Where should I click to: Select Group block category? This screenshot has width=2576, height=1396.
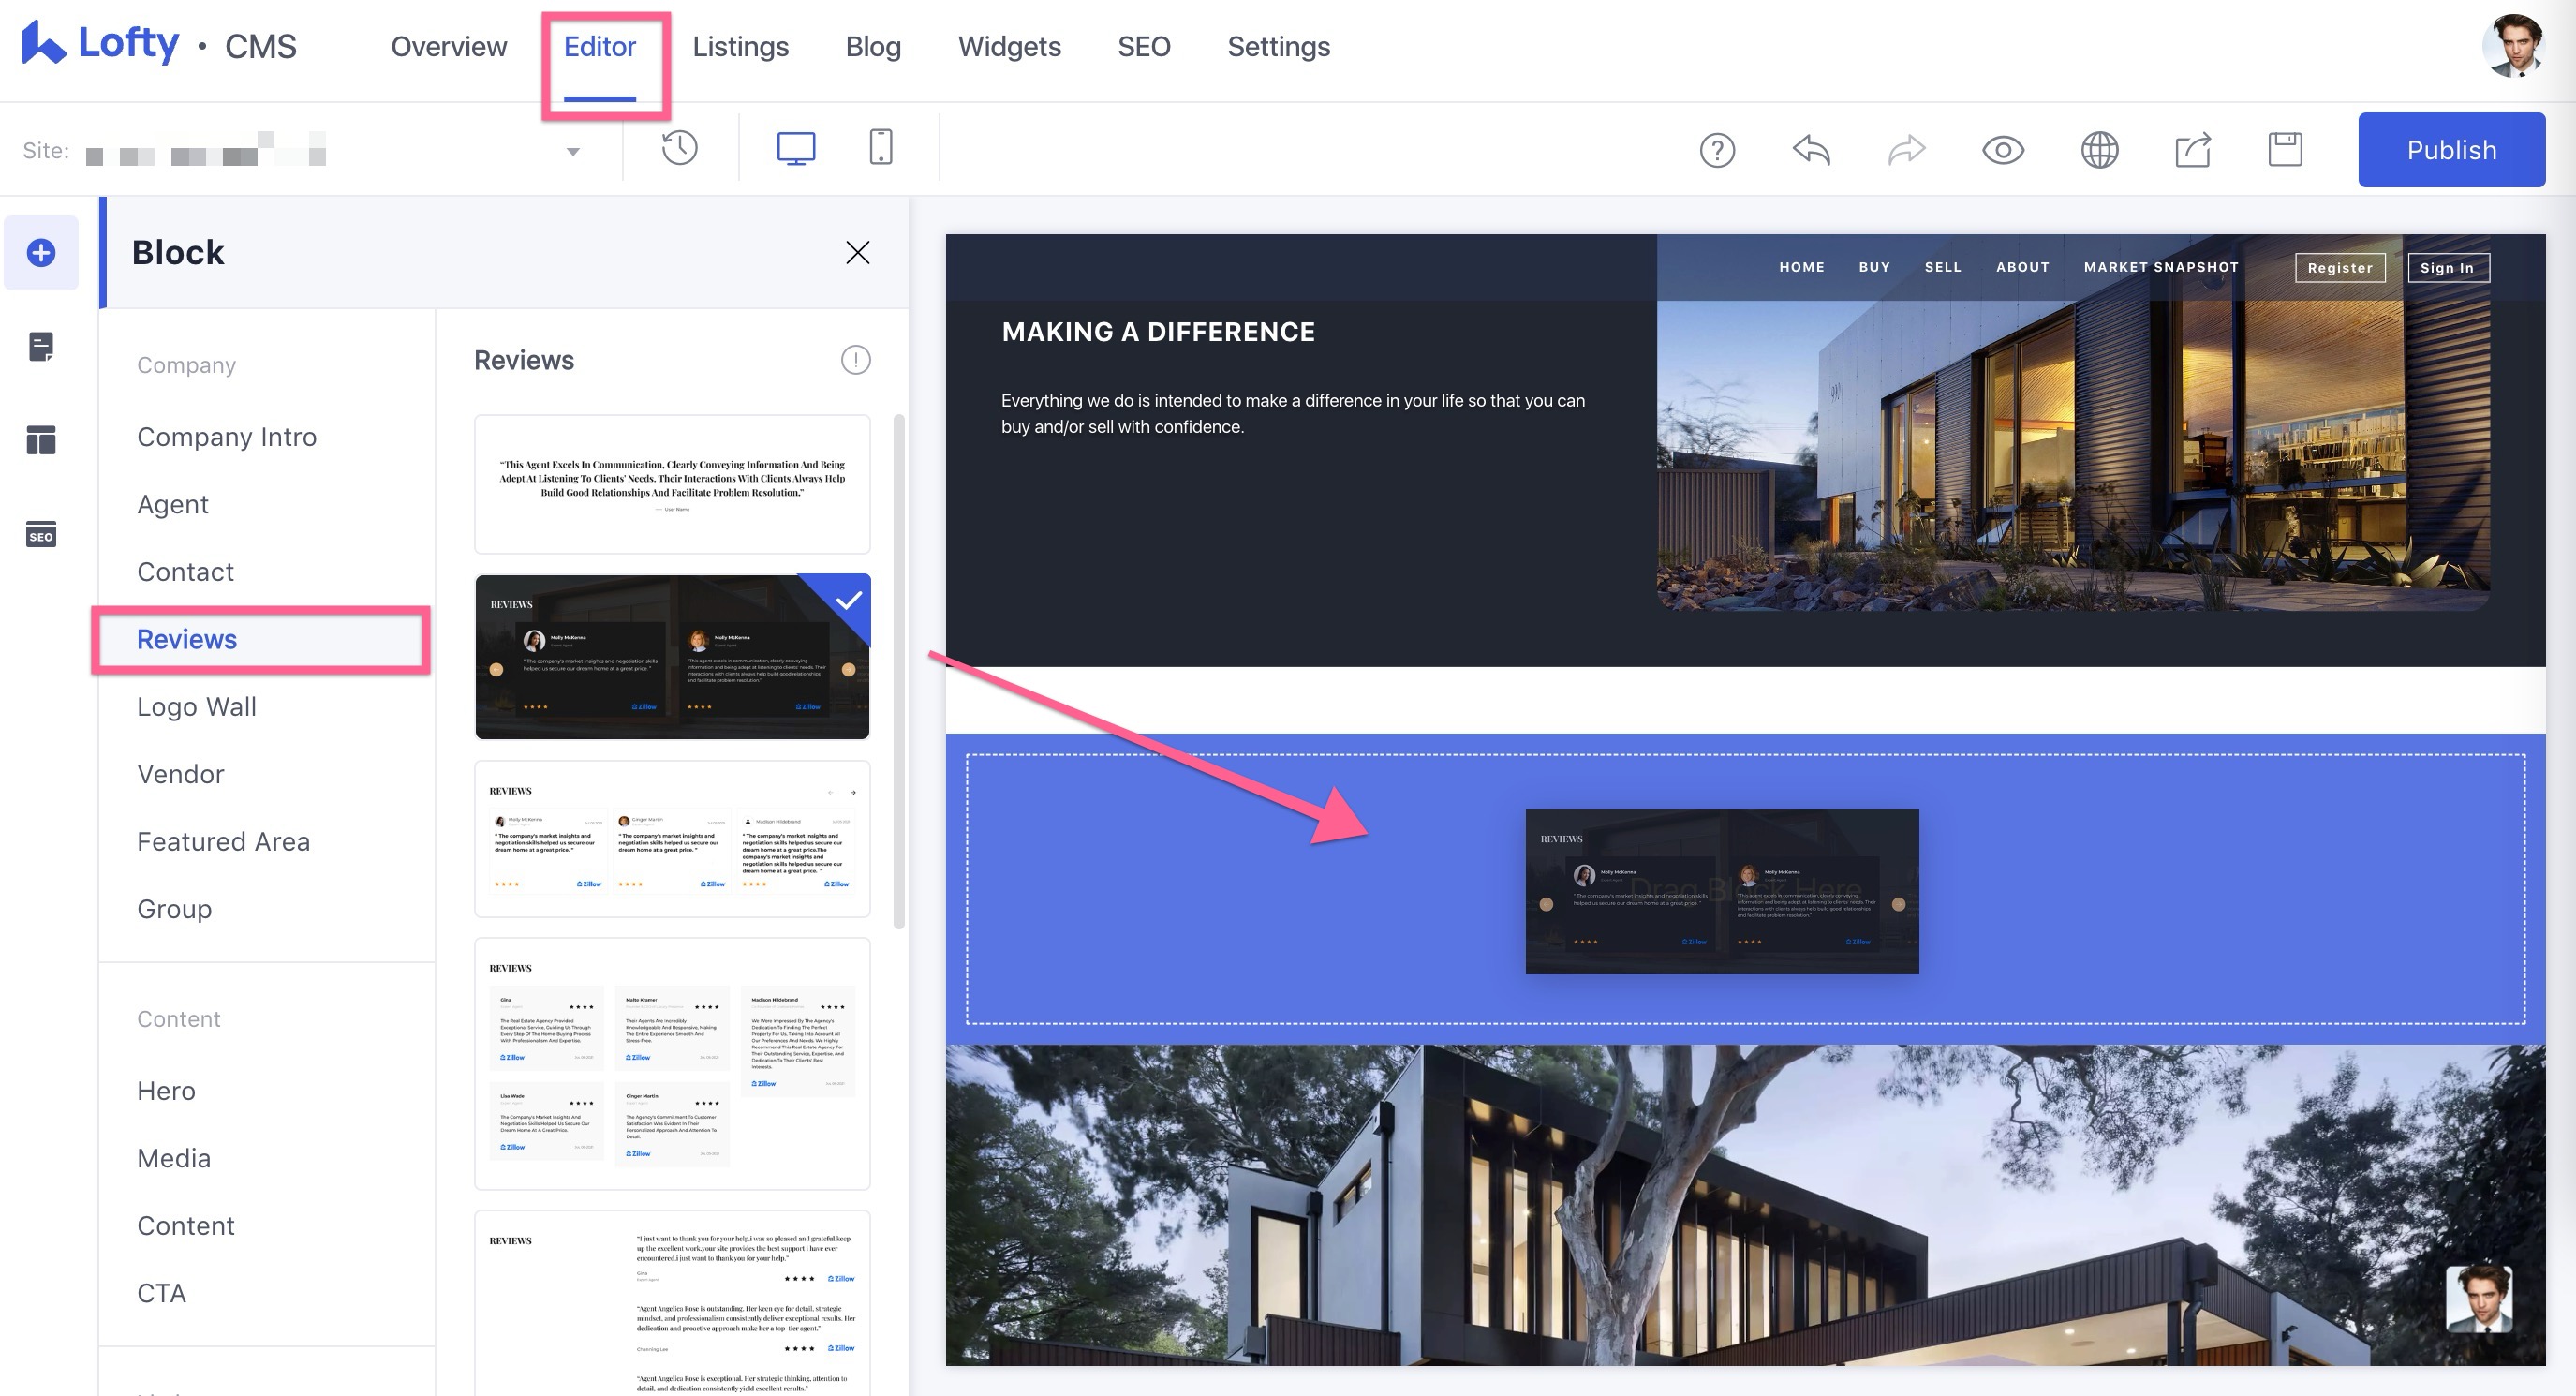[174, 909]
